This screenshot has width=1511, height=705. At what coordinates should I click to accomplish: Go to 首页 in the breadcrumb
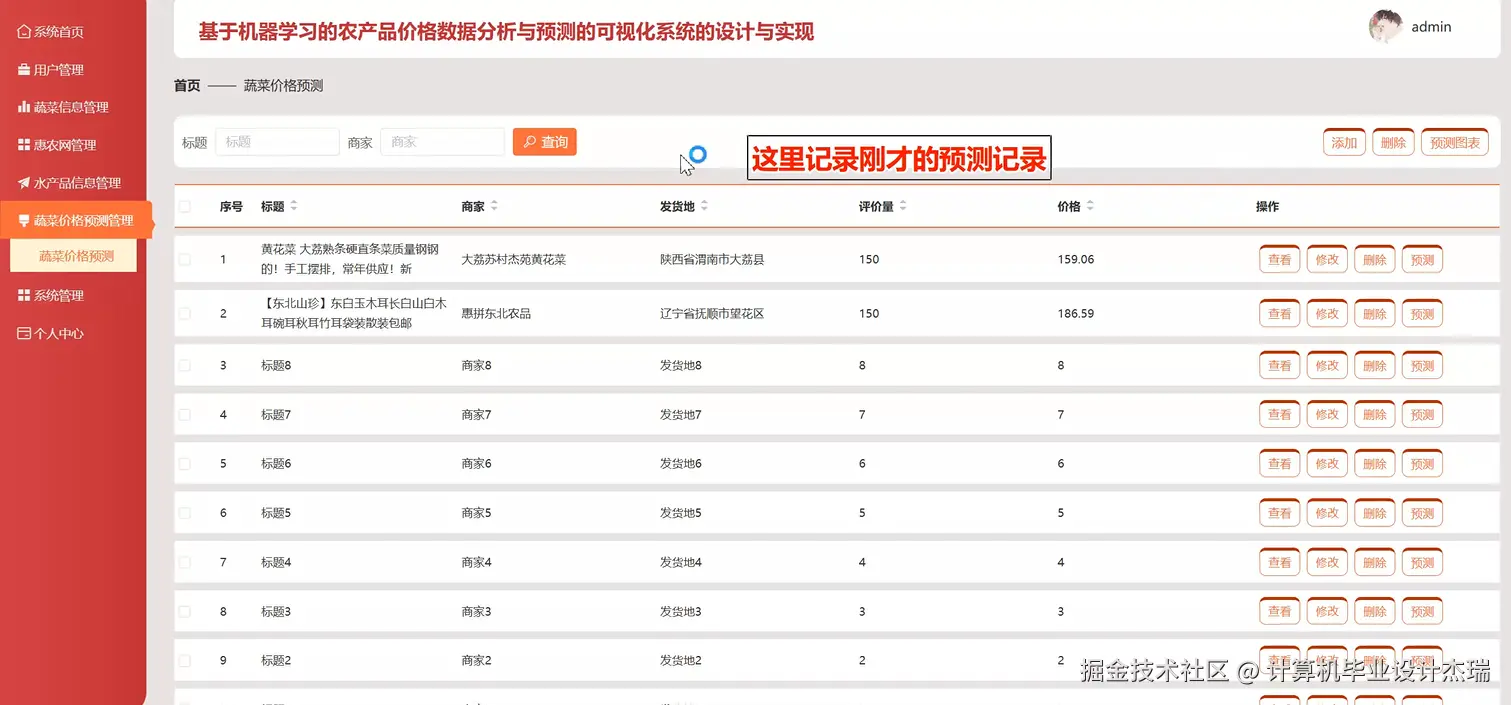186,85
